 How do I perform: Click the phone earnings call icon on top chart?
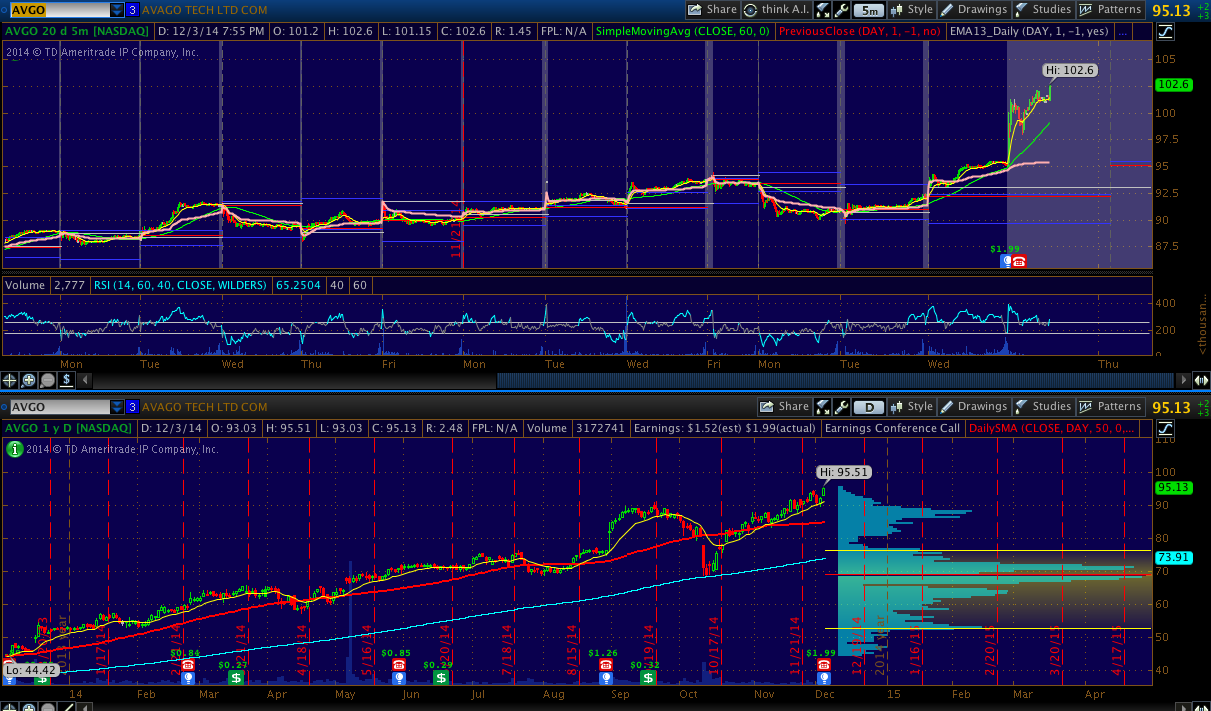point(1019,262)
